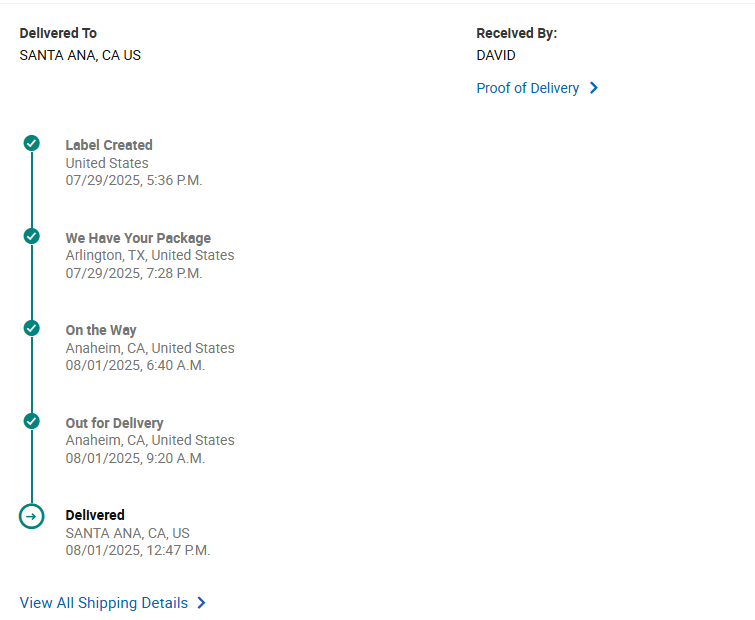This screenshot has height=620, width=755.
Task: Open View All Shipping Details
Action: pos(104,603)
